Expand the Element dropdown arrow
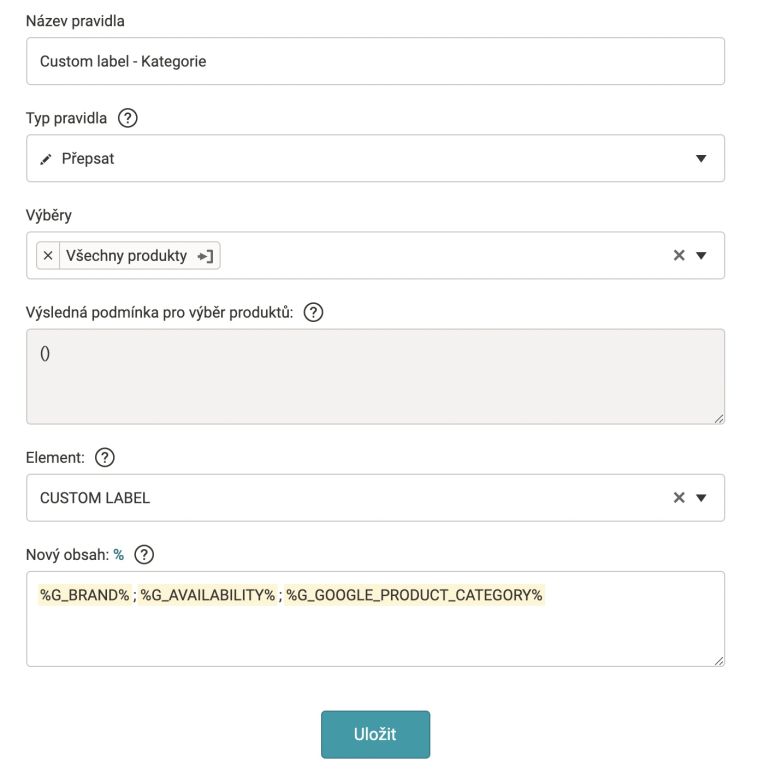Viewport: 764px width, 775px height. (701, 497)
